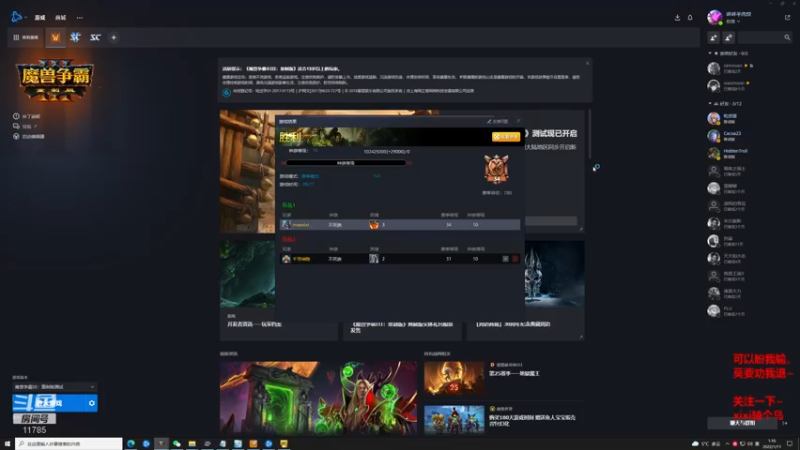Click the gray action icon in team 2 row
800x450 pixels.
505,259
